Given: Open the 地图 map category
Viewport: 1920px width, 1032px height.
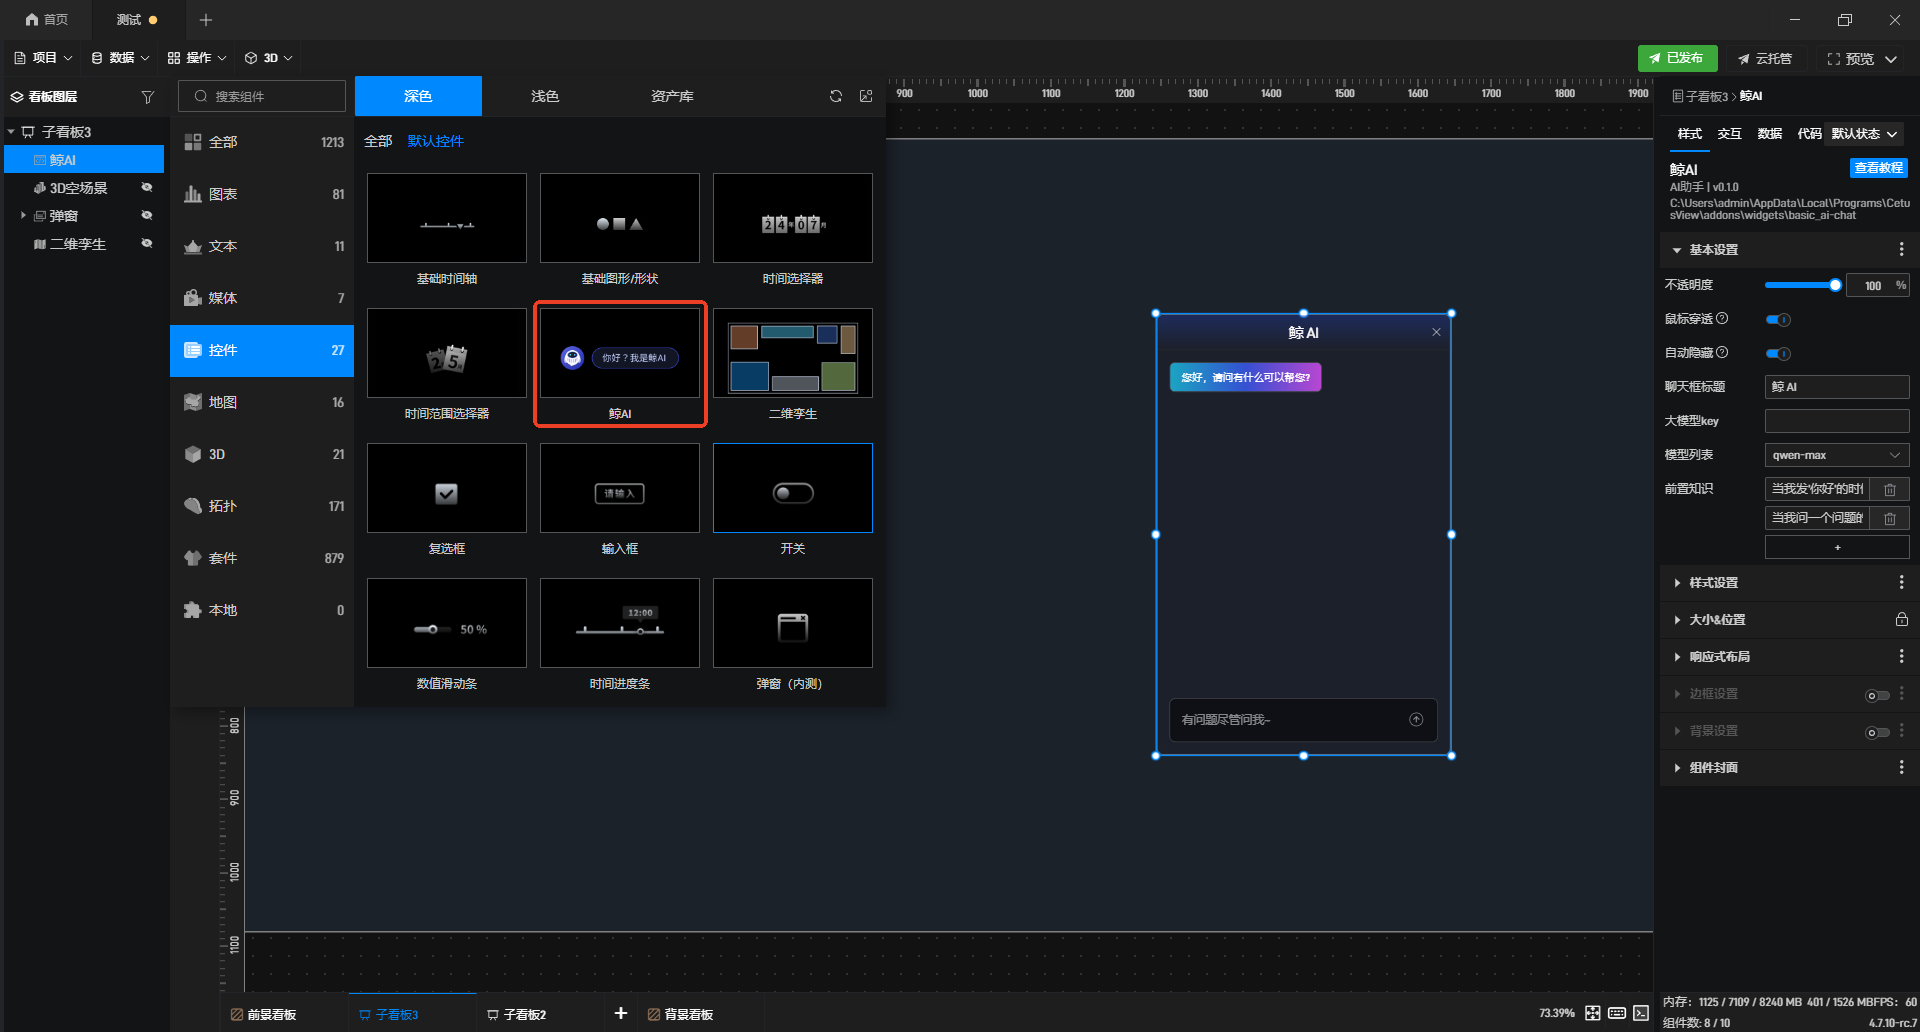Looking at the screenshot, I should 262,402.
